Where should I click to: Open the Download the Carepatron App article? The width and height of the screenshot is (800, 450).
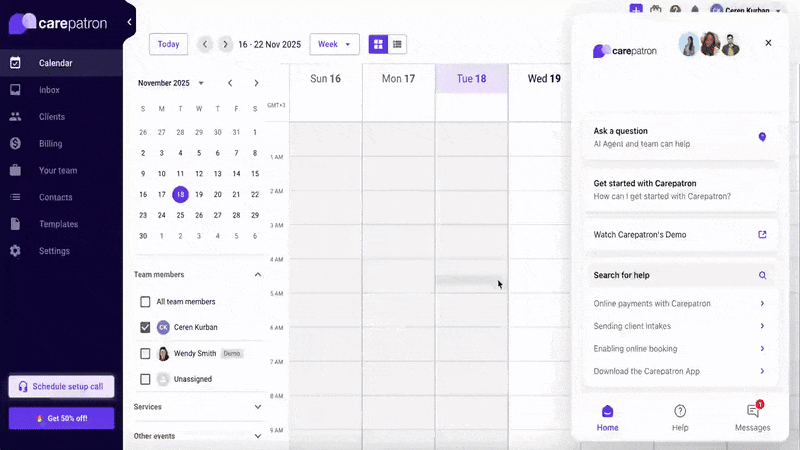pos(680,371)
